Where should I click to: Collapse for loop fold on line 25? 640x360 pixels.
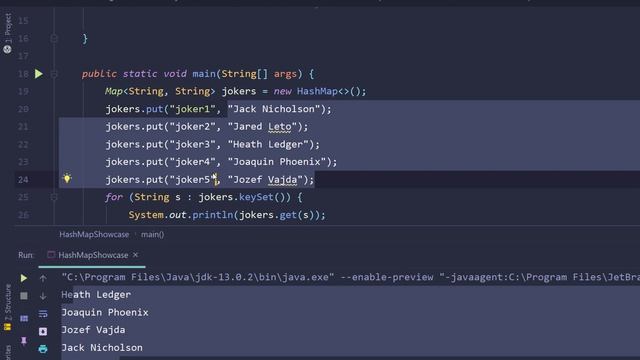[x=54, y=197]
